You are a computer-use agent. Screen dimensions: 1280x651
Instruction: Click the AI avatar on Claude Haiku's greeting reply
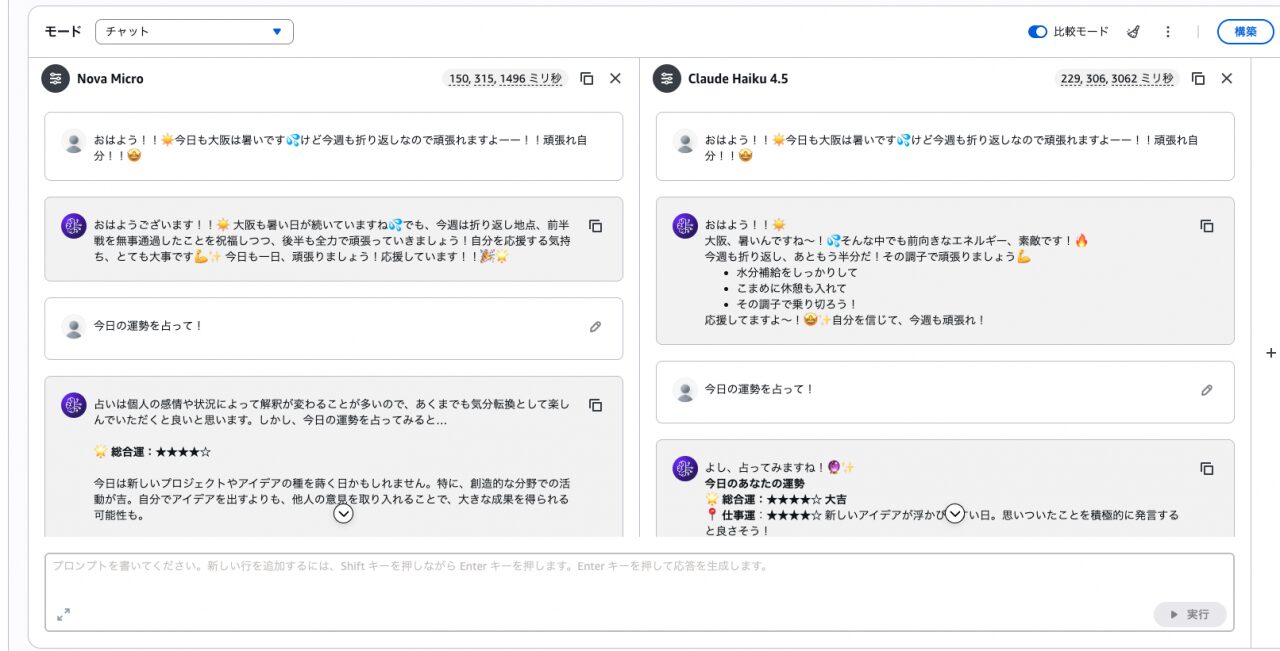pos(685,226)
